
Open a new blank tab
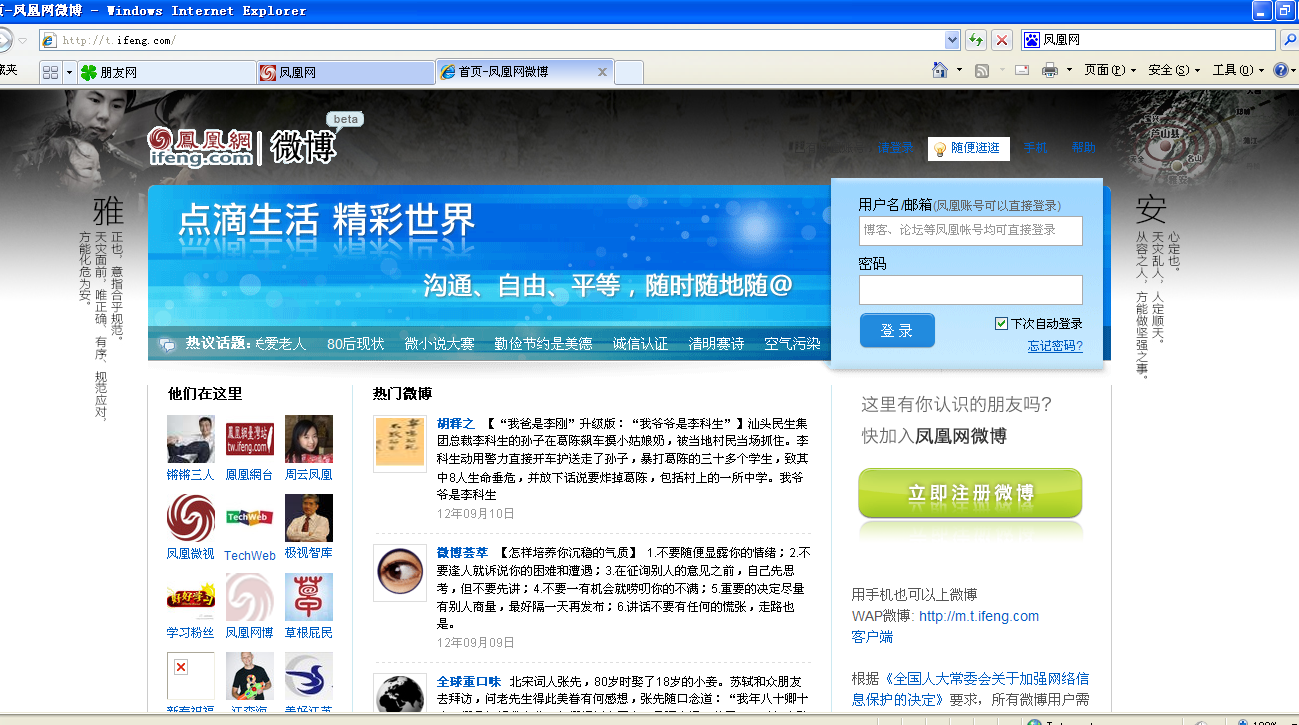628,72
